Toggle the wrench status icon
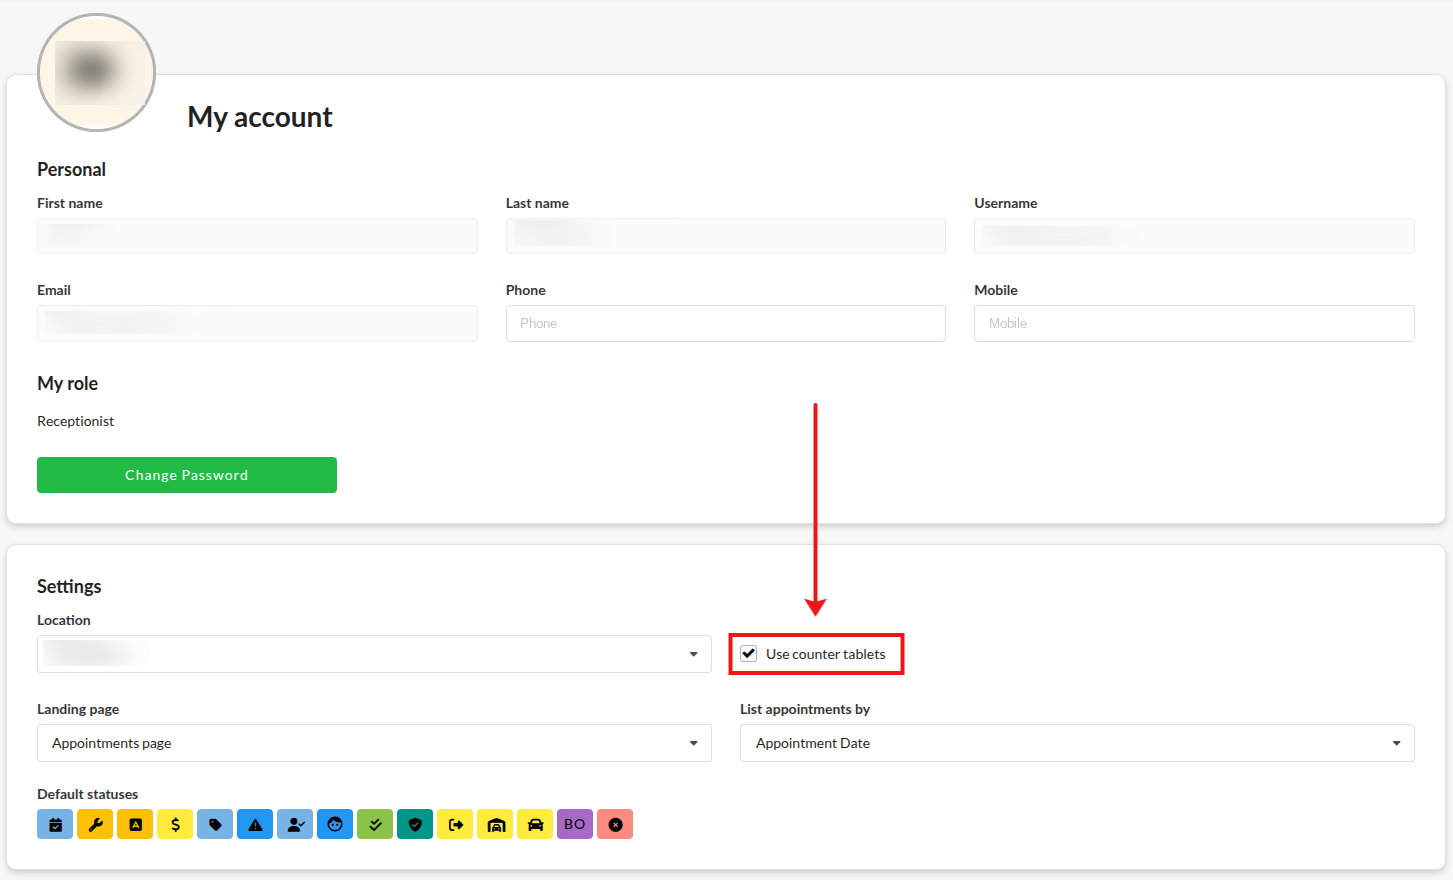The image size is (1453, 880). 95,825
